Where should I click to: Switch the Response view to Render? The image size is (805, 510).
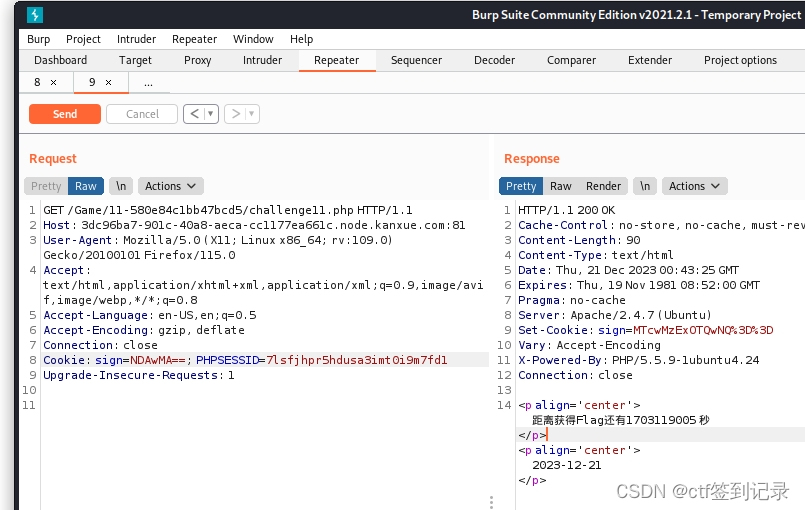[603, 186]
